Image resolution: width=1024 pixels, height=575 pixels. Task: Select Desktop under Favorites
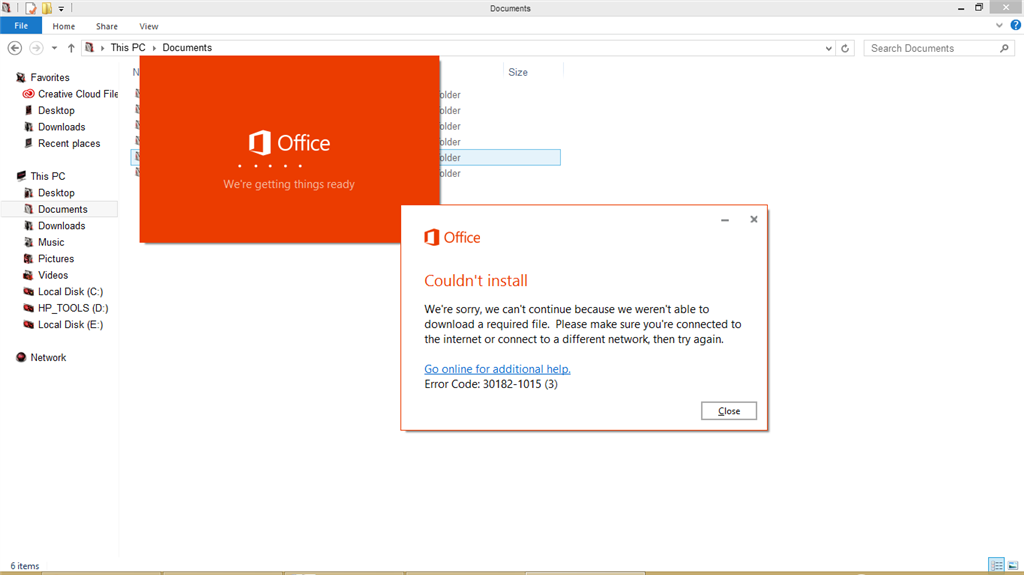click(x=56, y=110)
